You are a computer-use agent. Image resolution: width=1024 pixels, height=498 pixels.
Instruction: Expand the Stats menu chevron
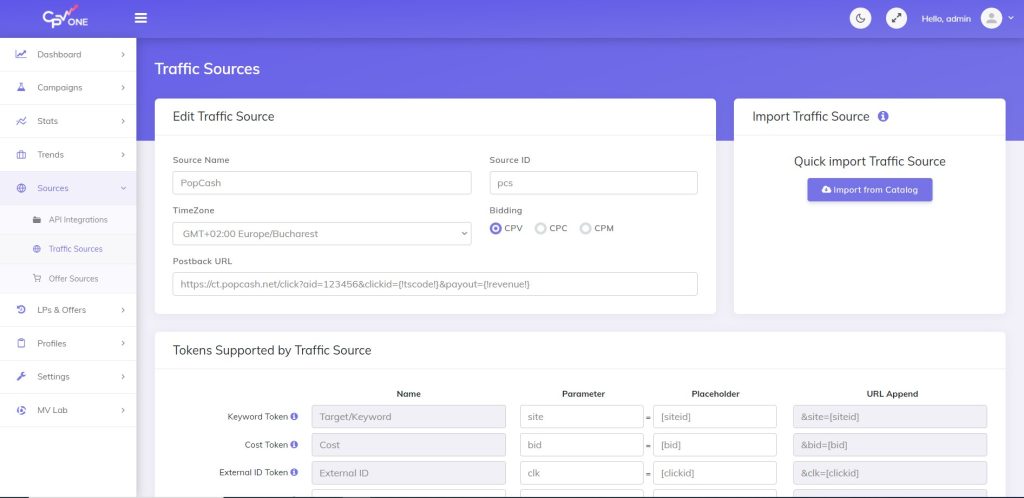click(x=123, y=121)
